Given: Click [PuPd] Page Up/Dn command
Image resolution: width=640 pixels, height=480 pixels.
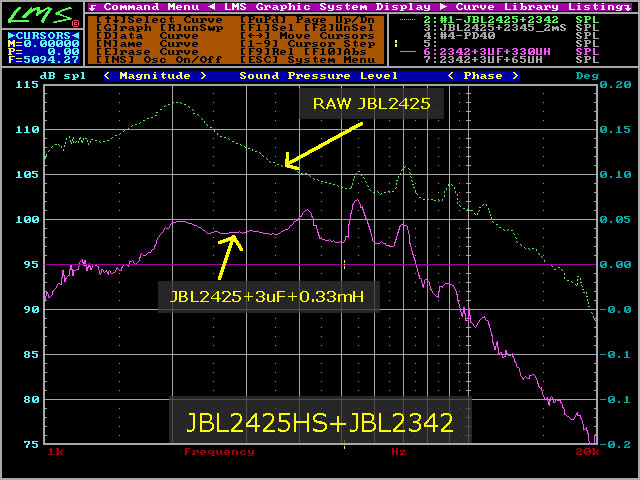Looking at the screenshot, I should (307, 20).
